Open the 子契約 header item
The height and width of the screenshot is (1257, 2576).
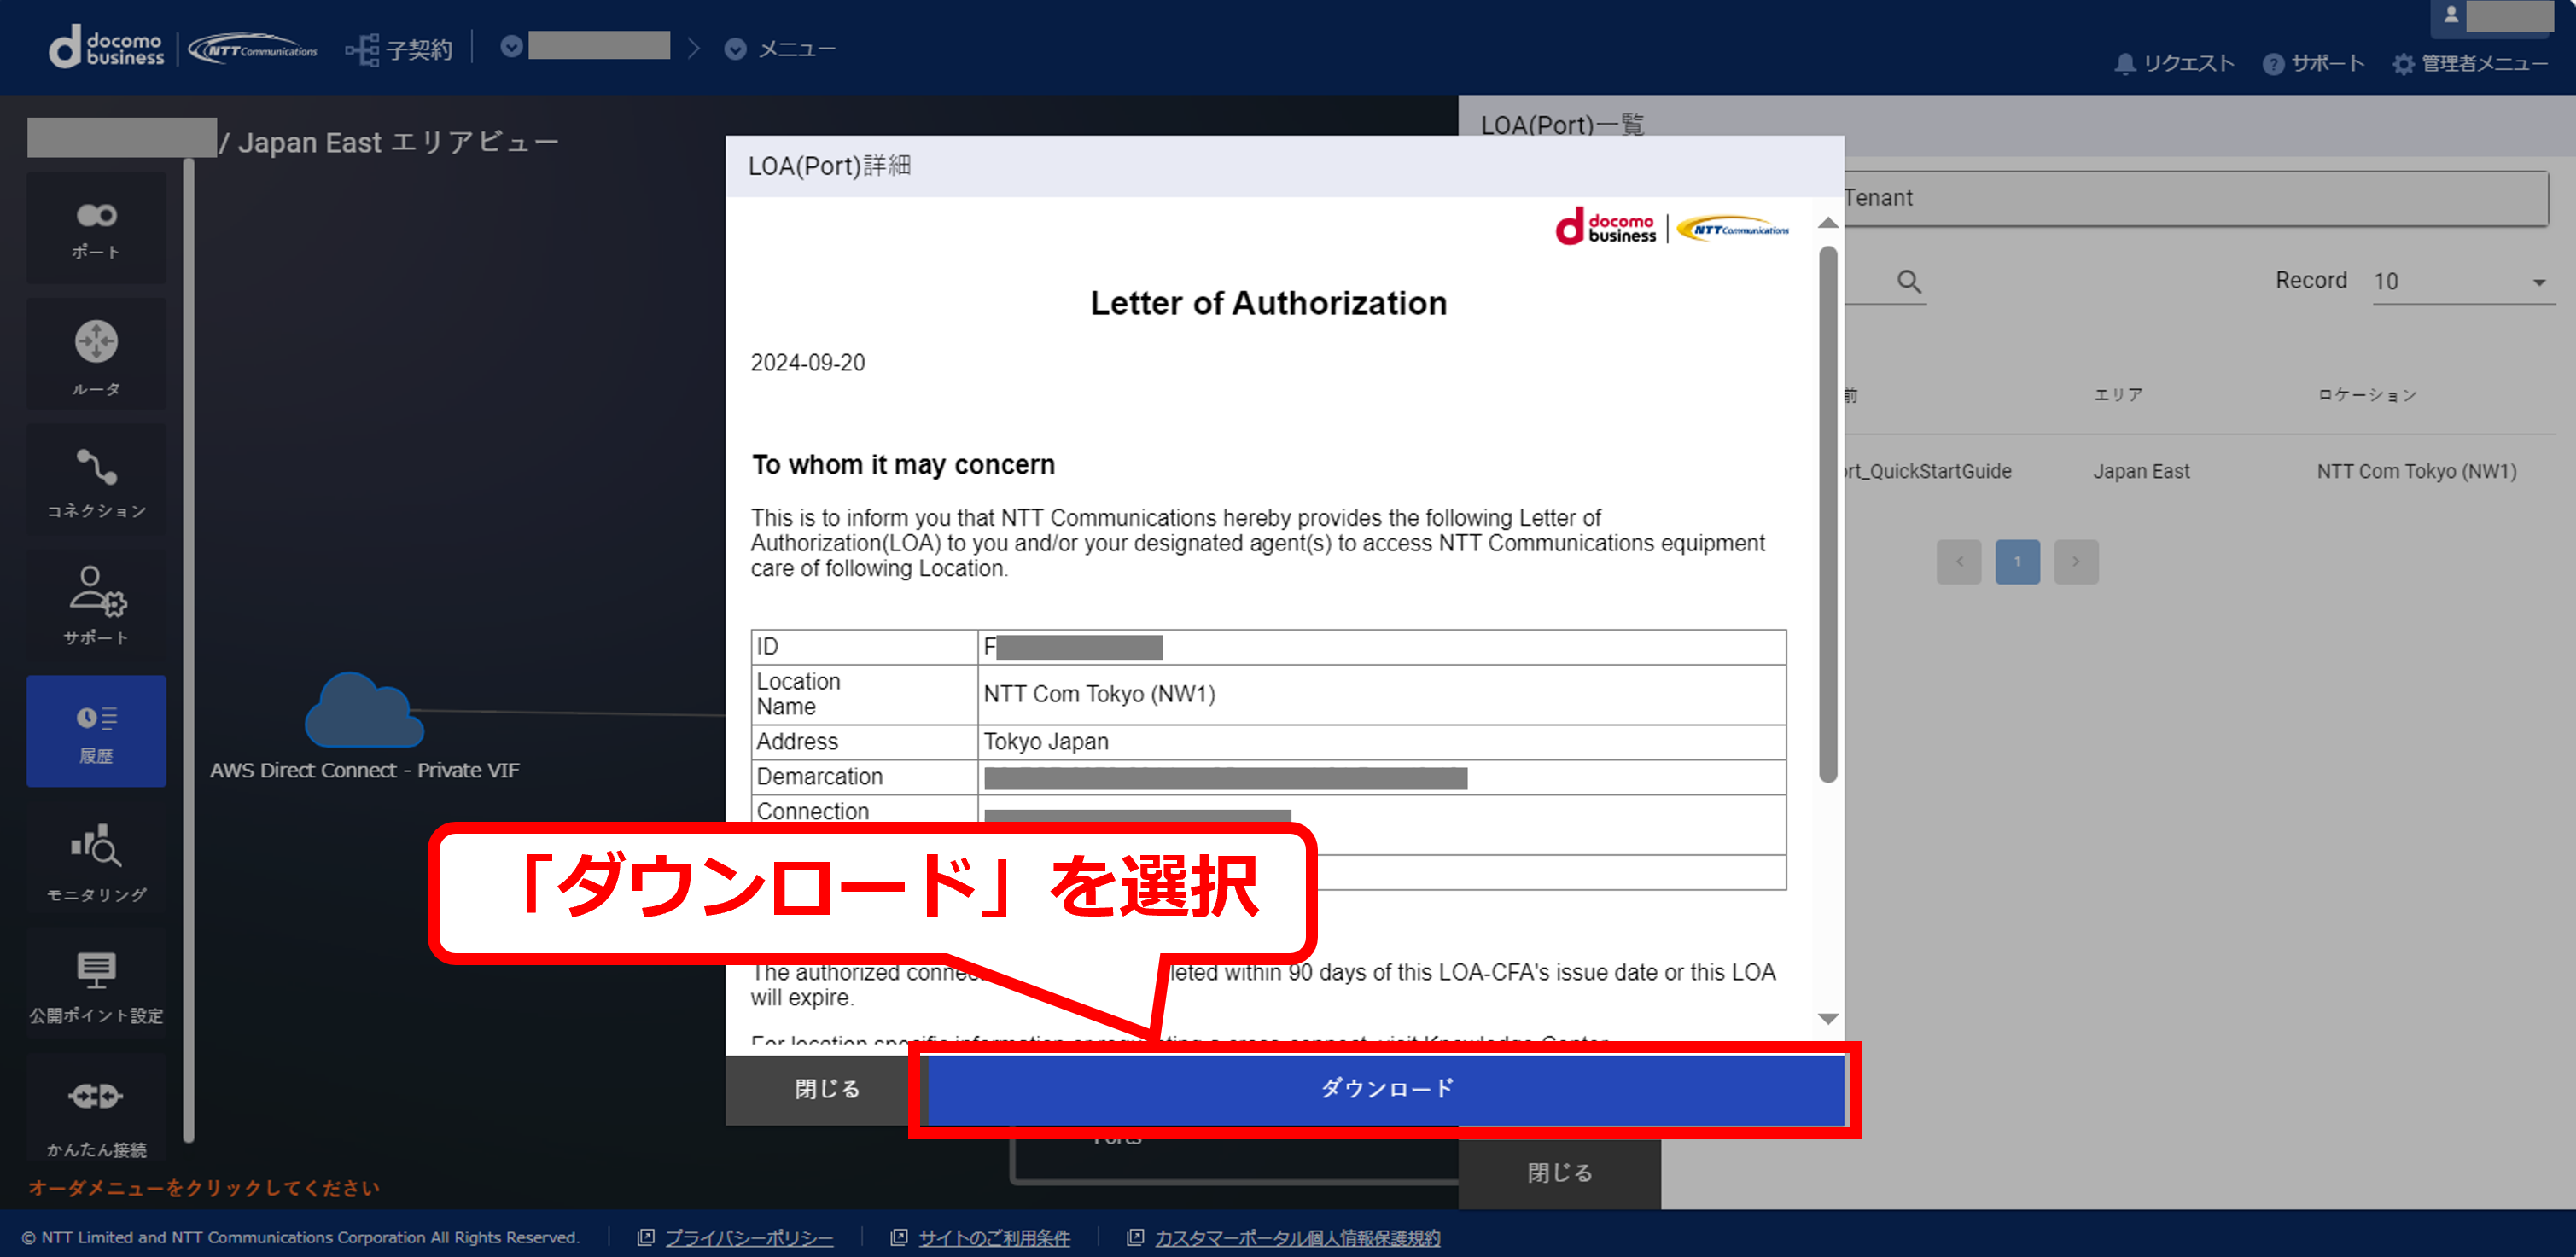419,49
